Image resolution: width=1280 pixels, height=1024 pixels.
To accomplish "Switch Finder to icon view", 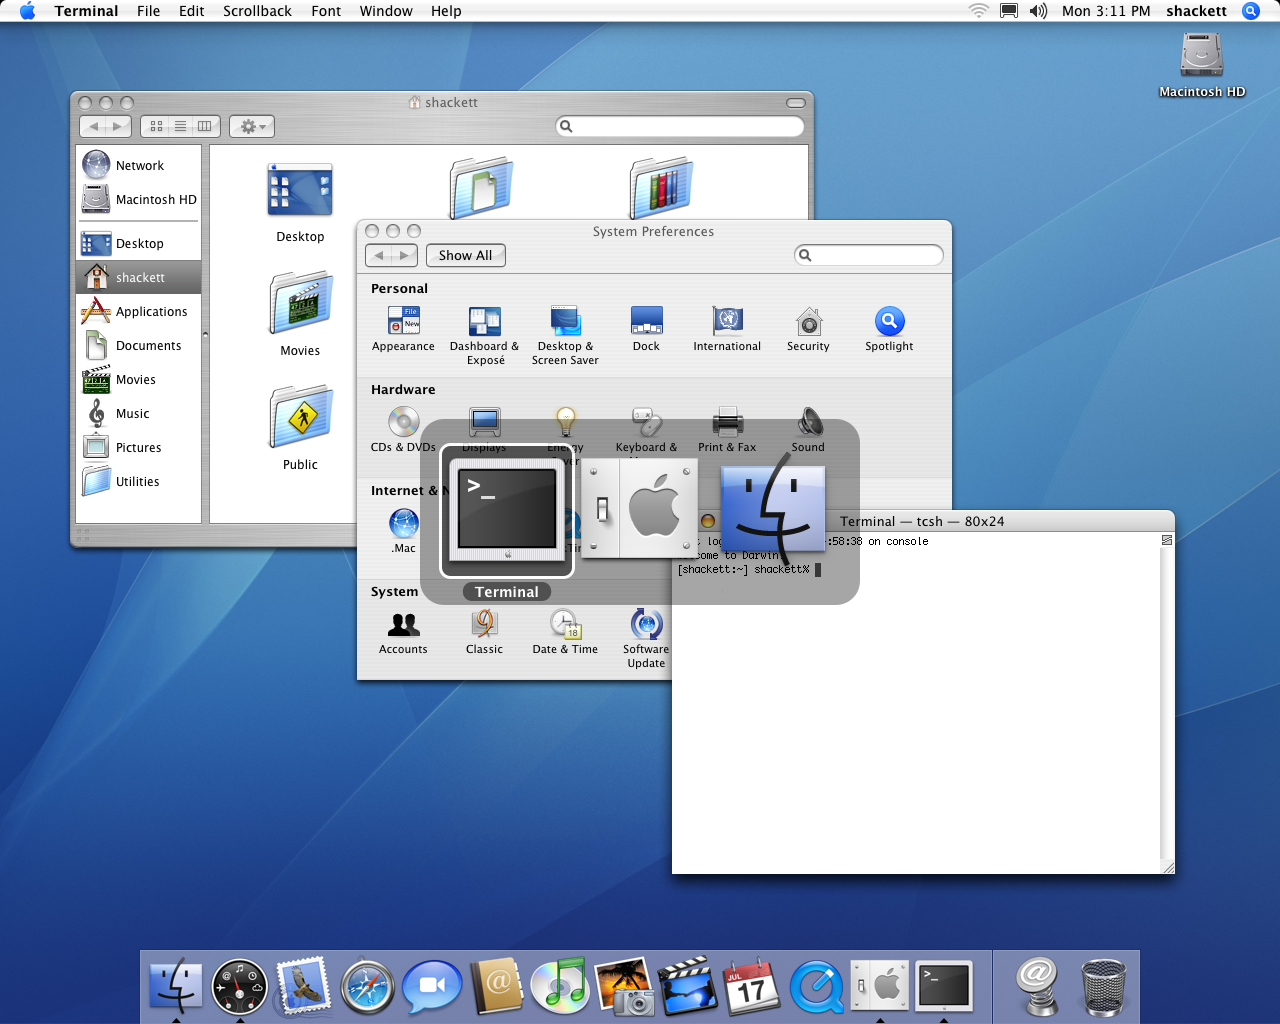I will click(156, 126).
